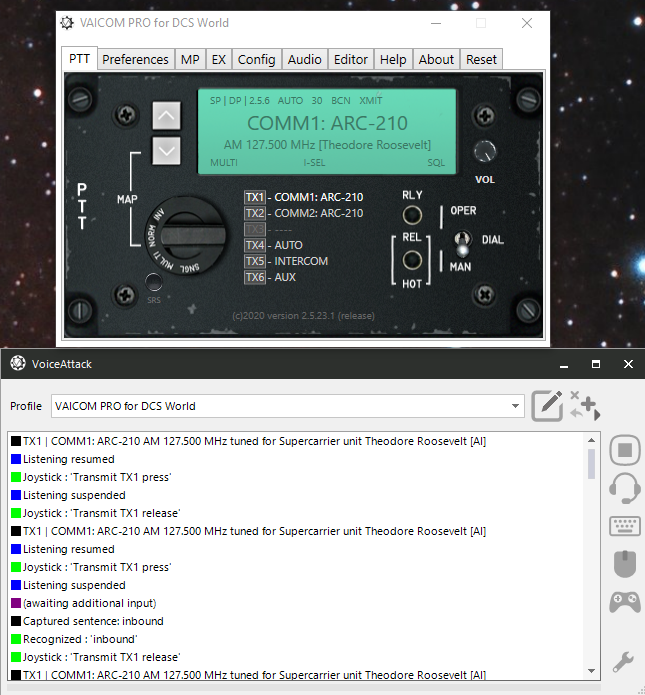This screenshot has height=695, width=645.
Task: Open the Reset tab
Action: click(x=481, y=59)
